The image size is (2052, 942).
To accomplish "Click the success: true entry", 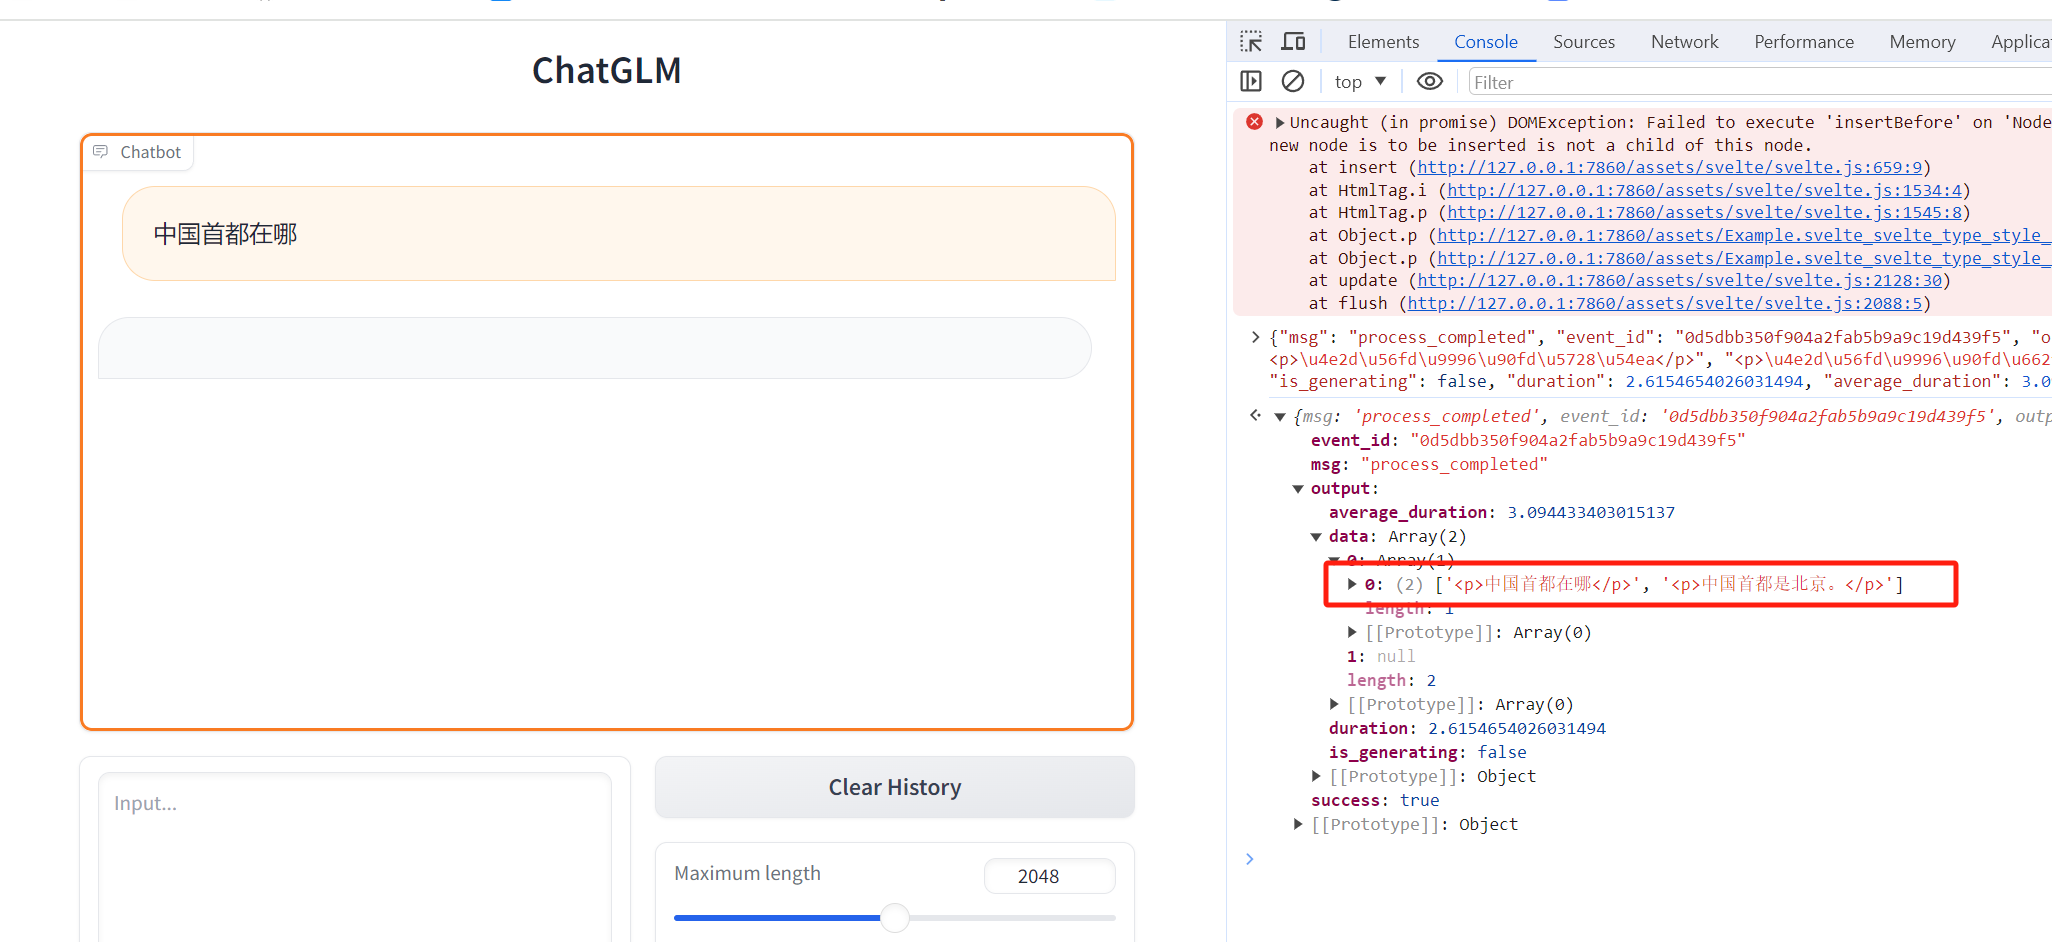I will pyautogui.click(x=1375, y=800).
